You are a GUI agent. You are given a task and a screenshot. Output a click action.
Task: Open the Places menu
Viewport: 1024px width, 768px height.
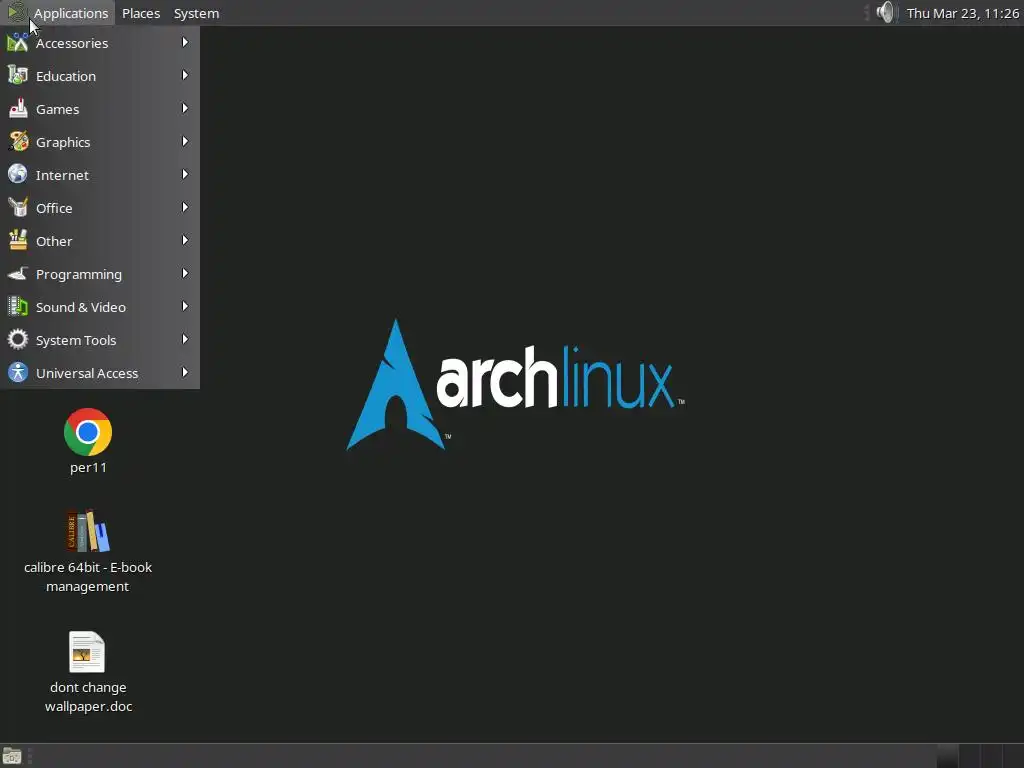coord(141,13)
